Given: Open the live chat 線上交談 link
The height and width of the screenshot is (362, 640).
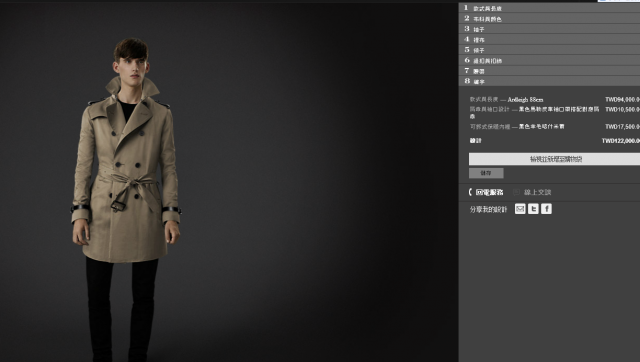Looking at the screenshot, I should (x=532, y=192).
